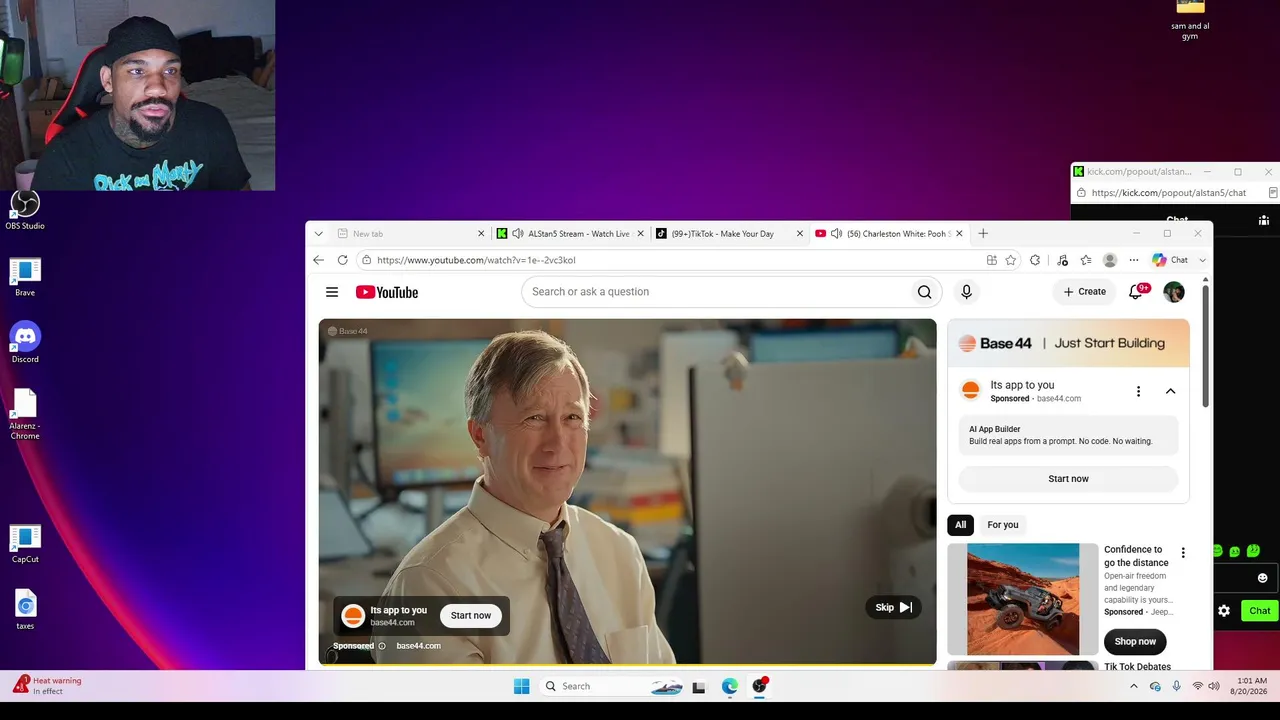Switch to the ALStan5 Stream tab
The height and width of the screenshot is (720, 1280).
click(569, 234)
